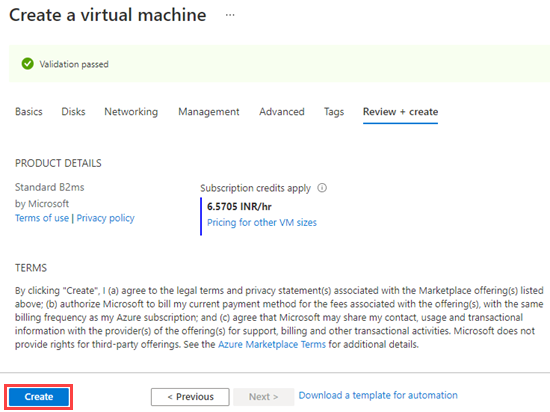Open Download a template for automation link
Screen dimensions: 550x412
[378, 395]
